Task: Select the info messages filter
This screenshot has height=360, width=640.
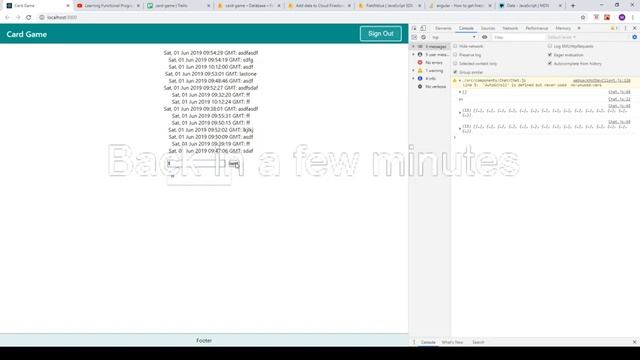Action: coord(430,78)
